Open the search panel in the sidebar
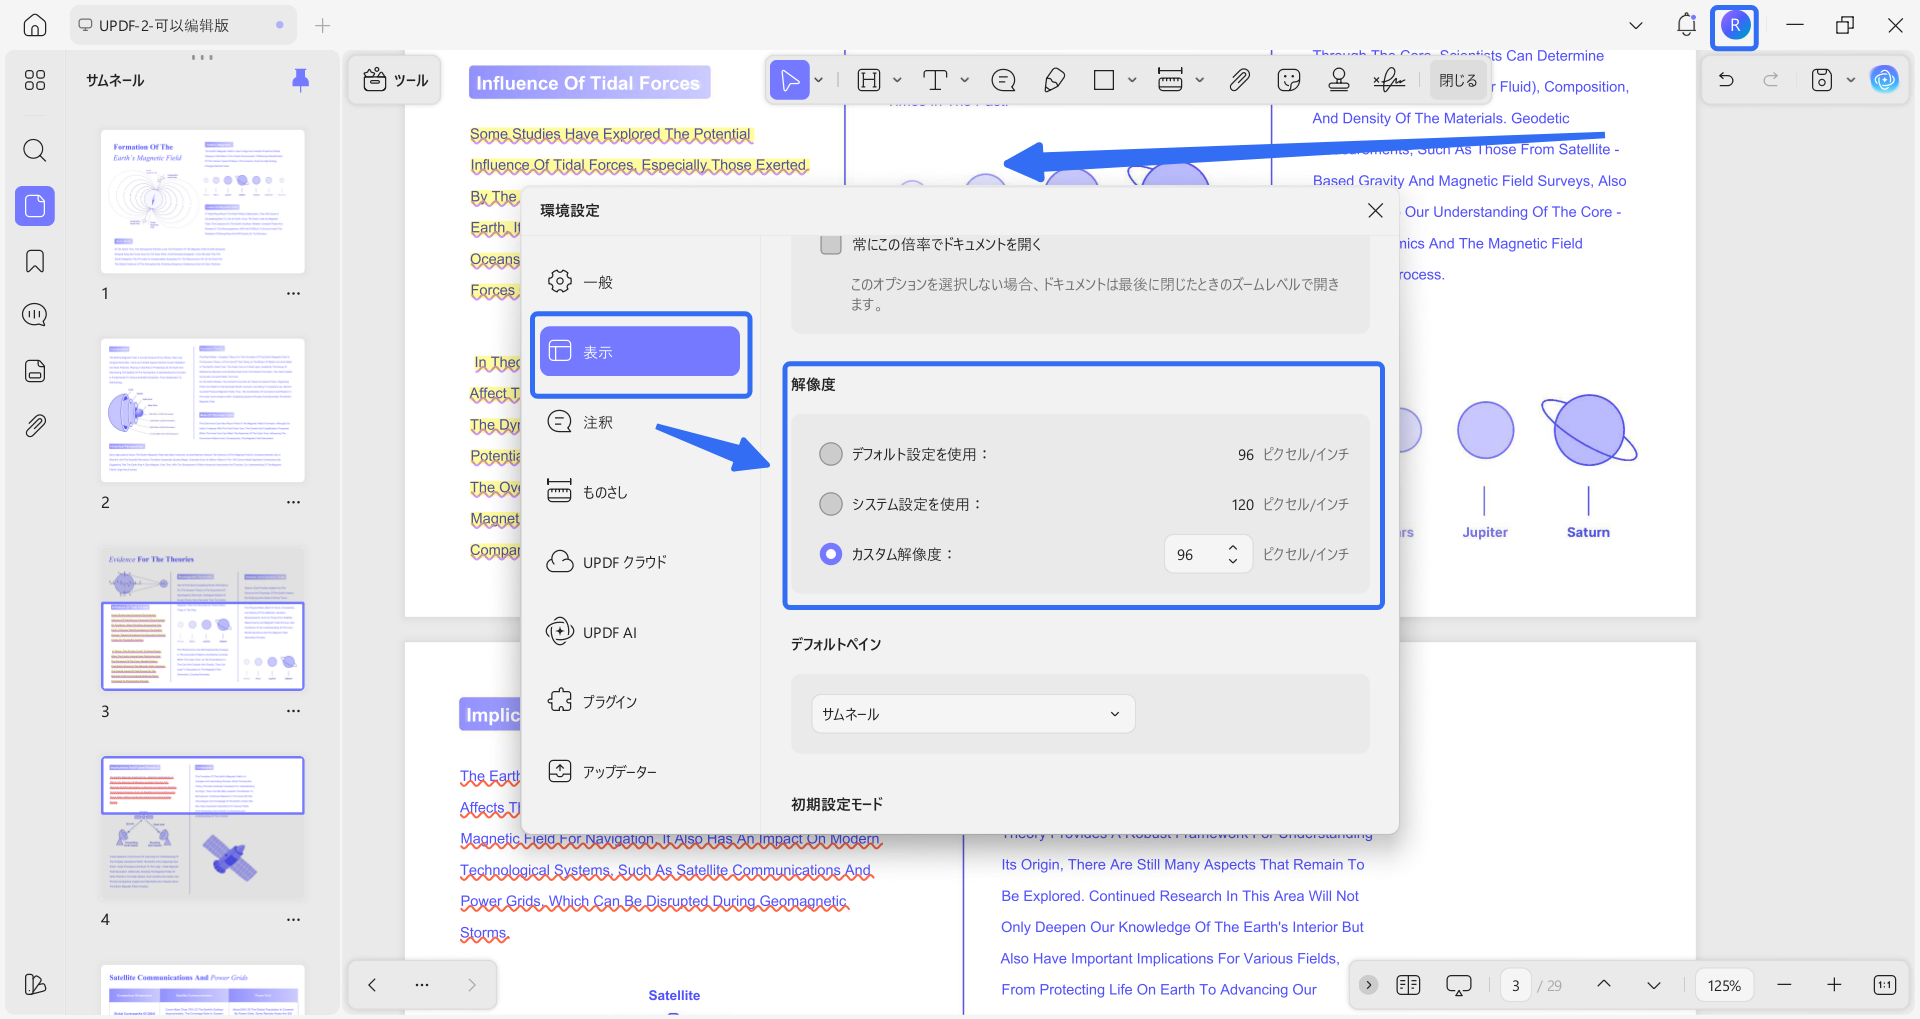This screenshot has height=1019, width=1920. [x=34, y=150]
